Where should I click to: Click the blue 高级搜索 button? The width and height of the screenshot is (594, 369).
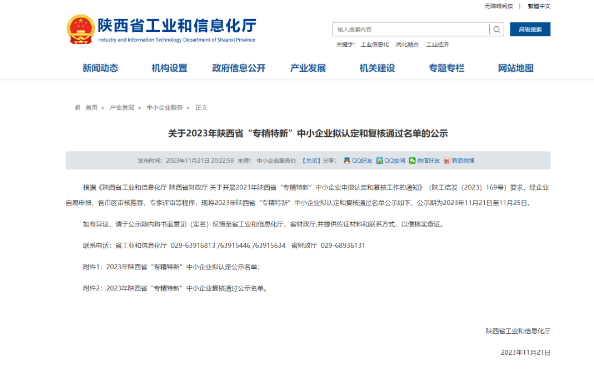[530, 29]
